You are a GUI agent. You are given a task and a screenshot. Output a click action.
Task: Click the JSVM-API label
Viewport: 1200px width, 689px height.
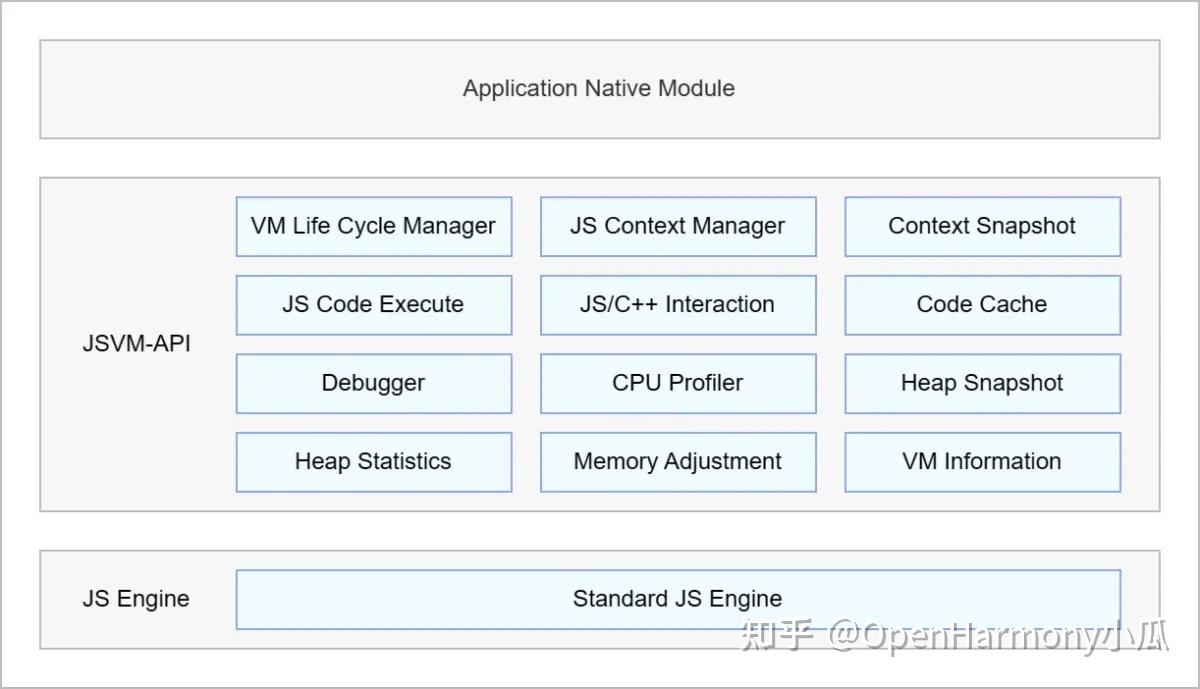(x=136, y=343)
